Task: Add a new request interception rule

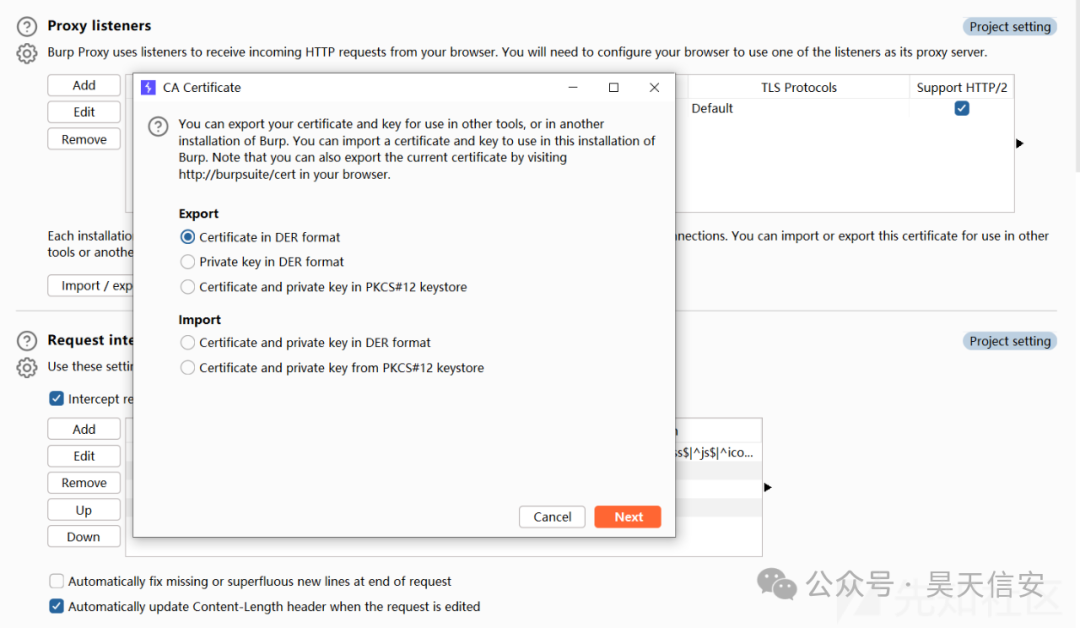Action: pos(84,430)
